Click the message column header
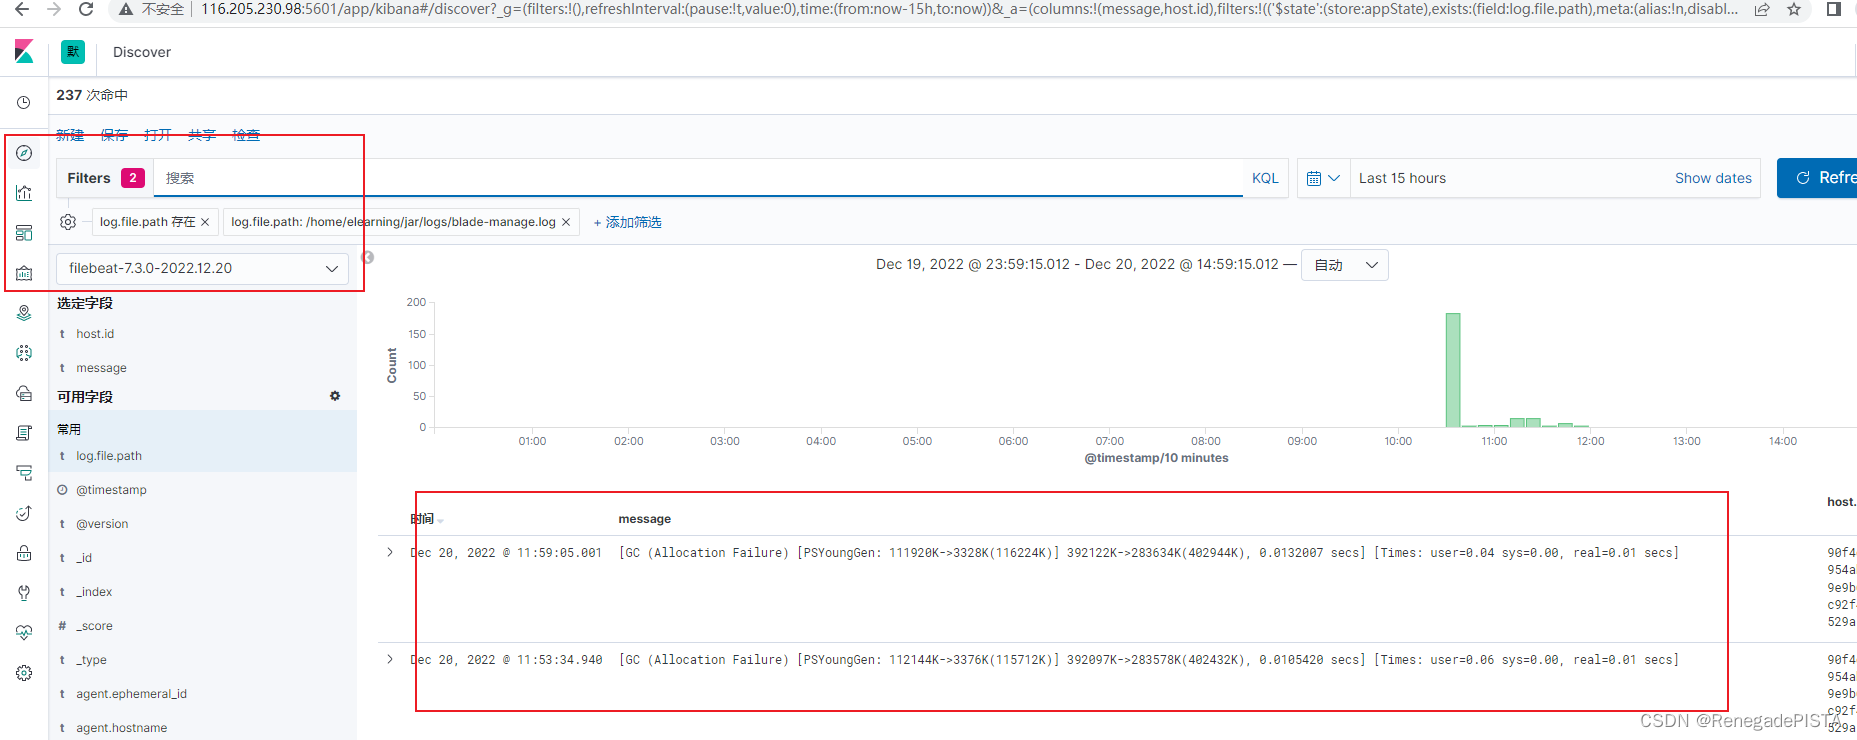The height and width of the screenshot is (740, 1857). pos(645,519)
